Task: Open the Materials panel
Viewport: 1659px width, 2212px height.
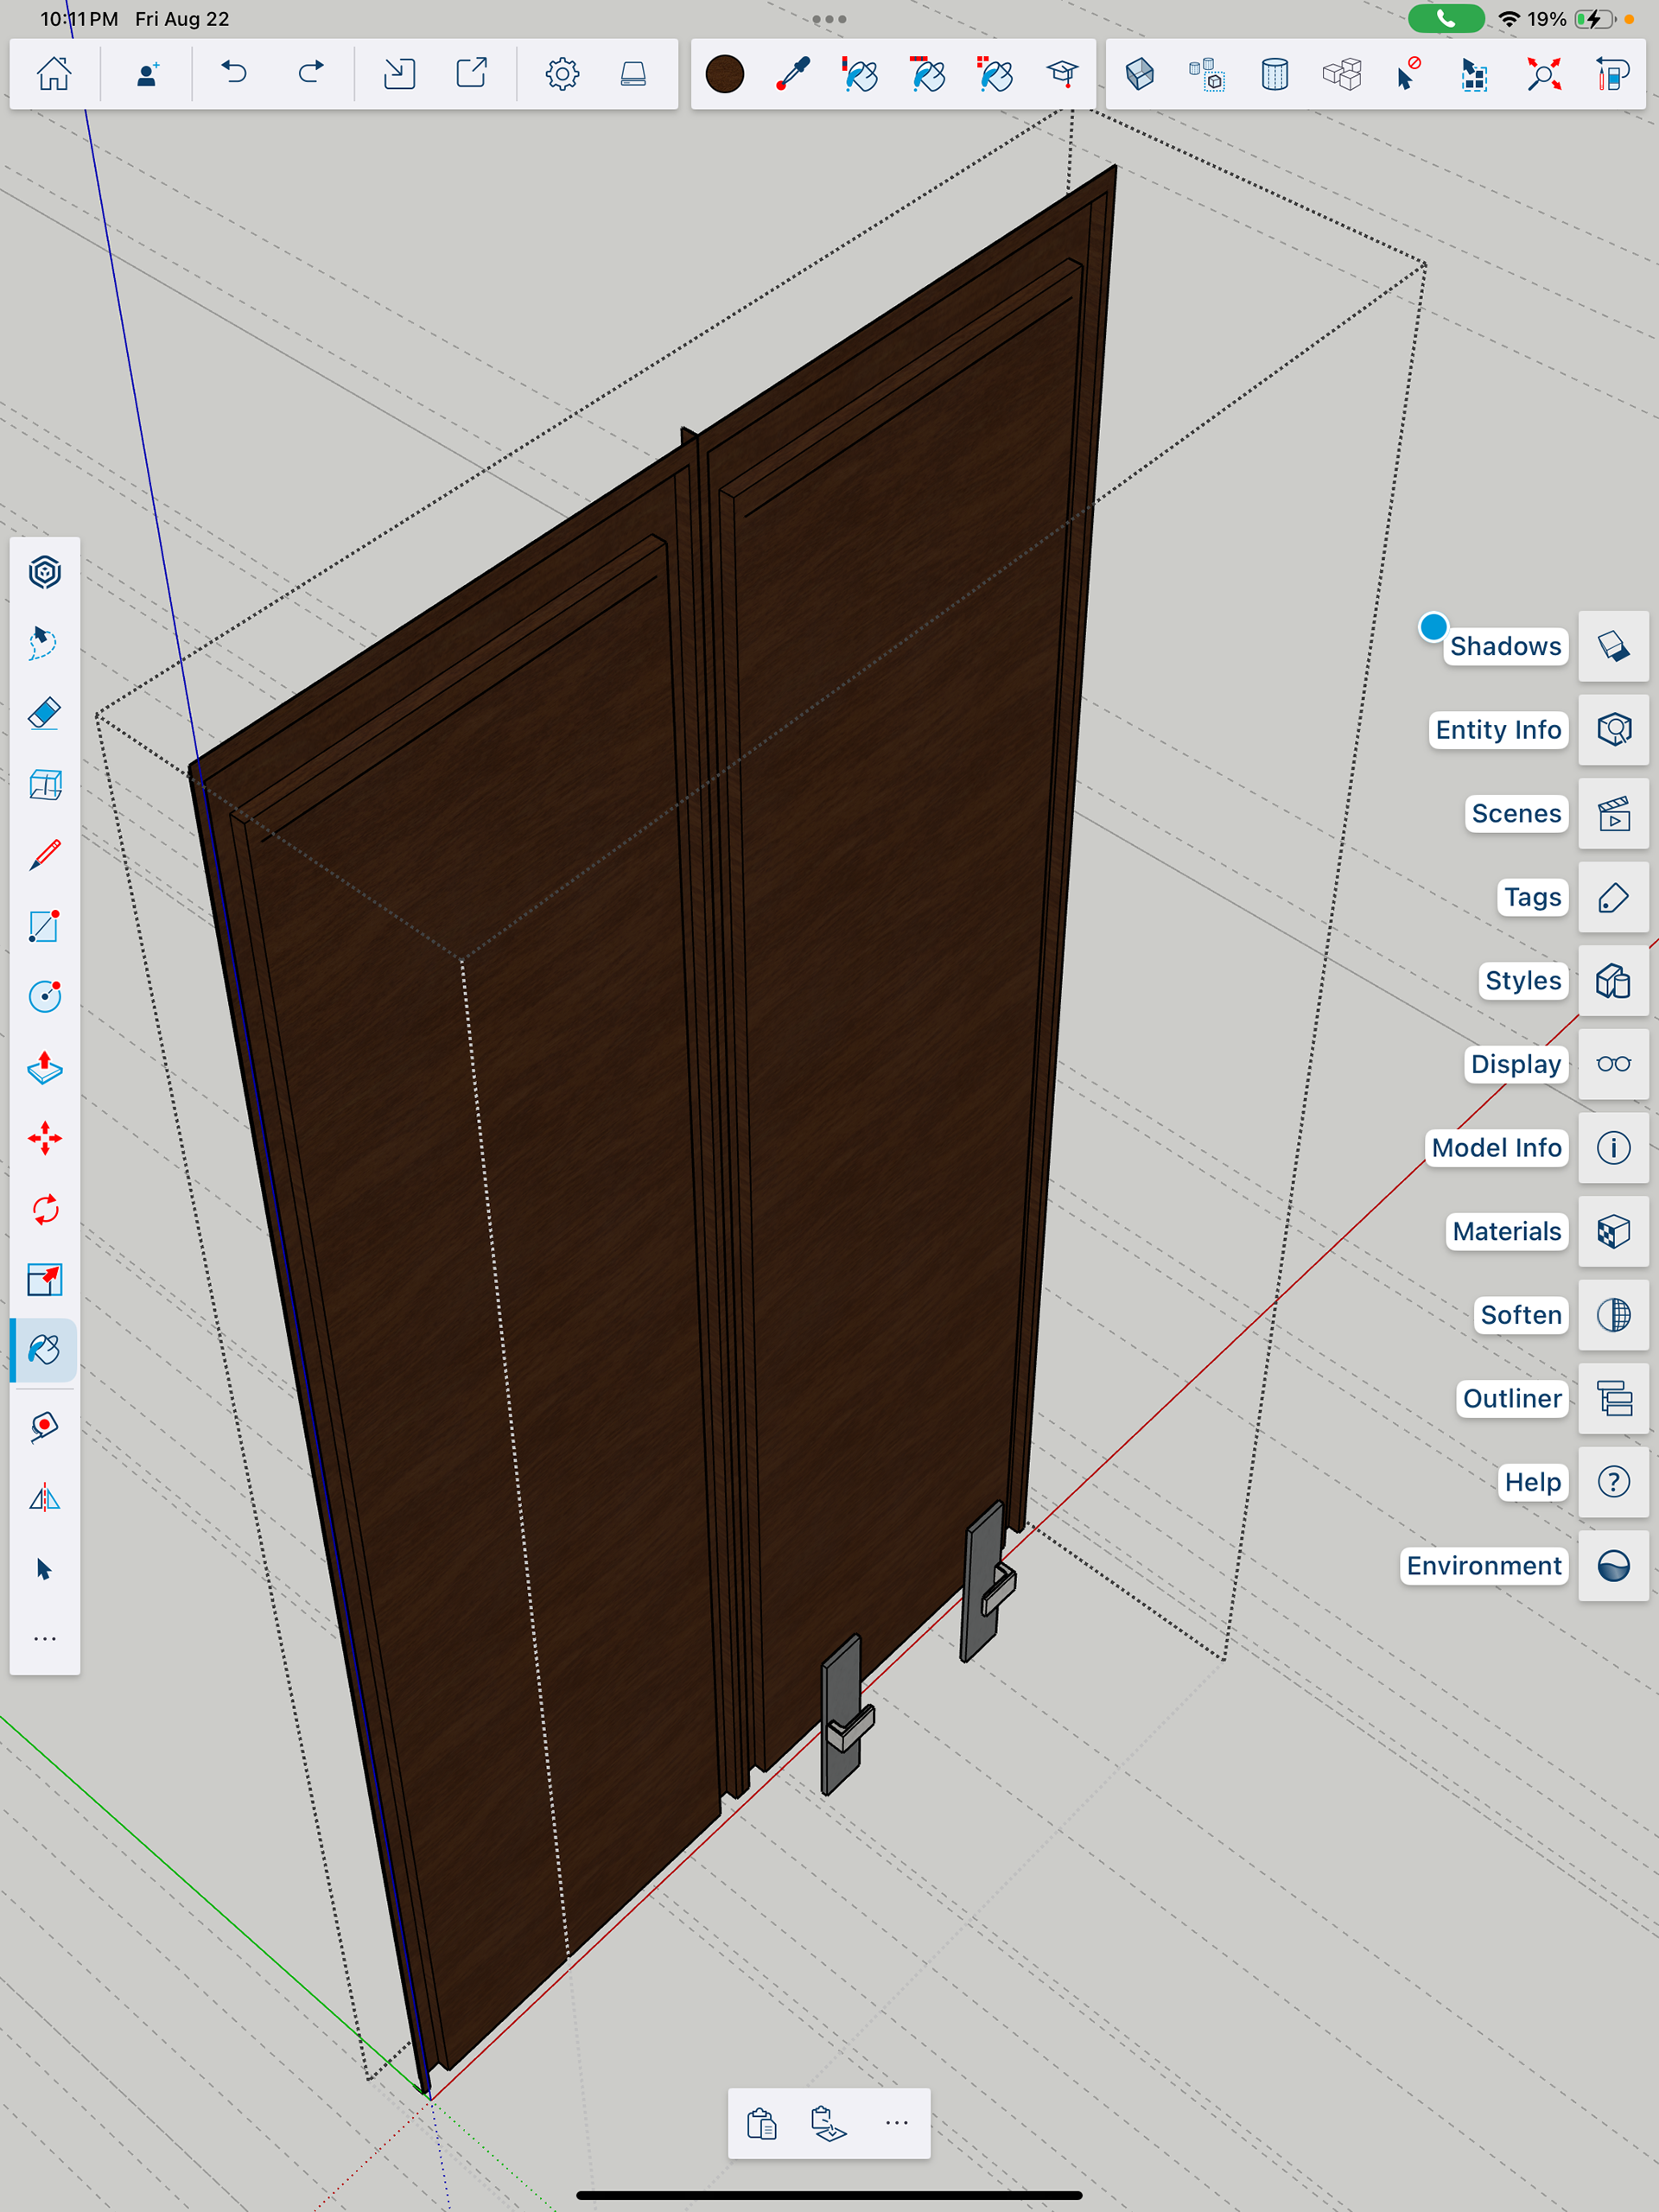Action: (1613, 1231)
